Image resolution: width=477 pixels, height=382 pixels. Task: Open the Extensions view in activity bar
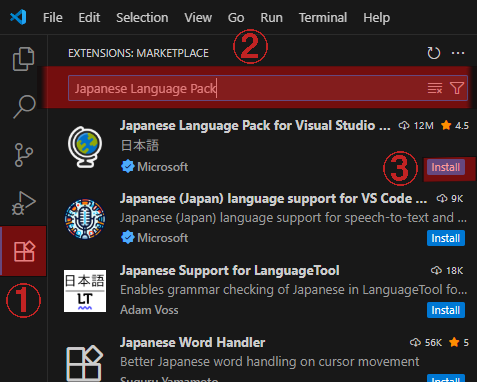[24, 251]
